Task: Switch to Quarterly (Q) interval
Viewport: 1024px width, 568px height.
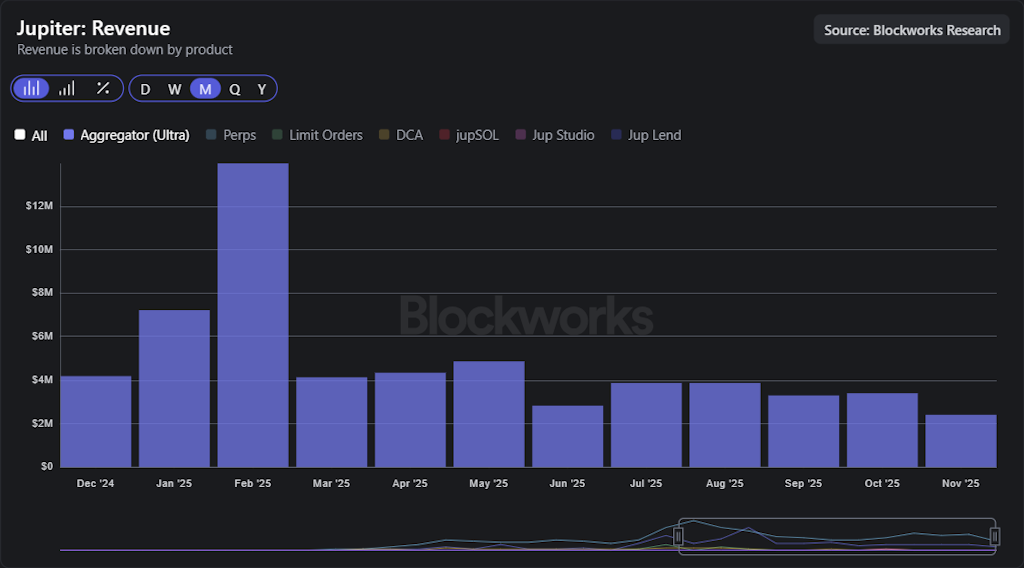Action: (234, 89)
